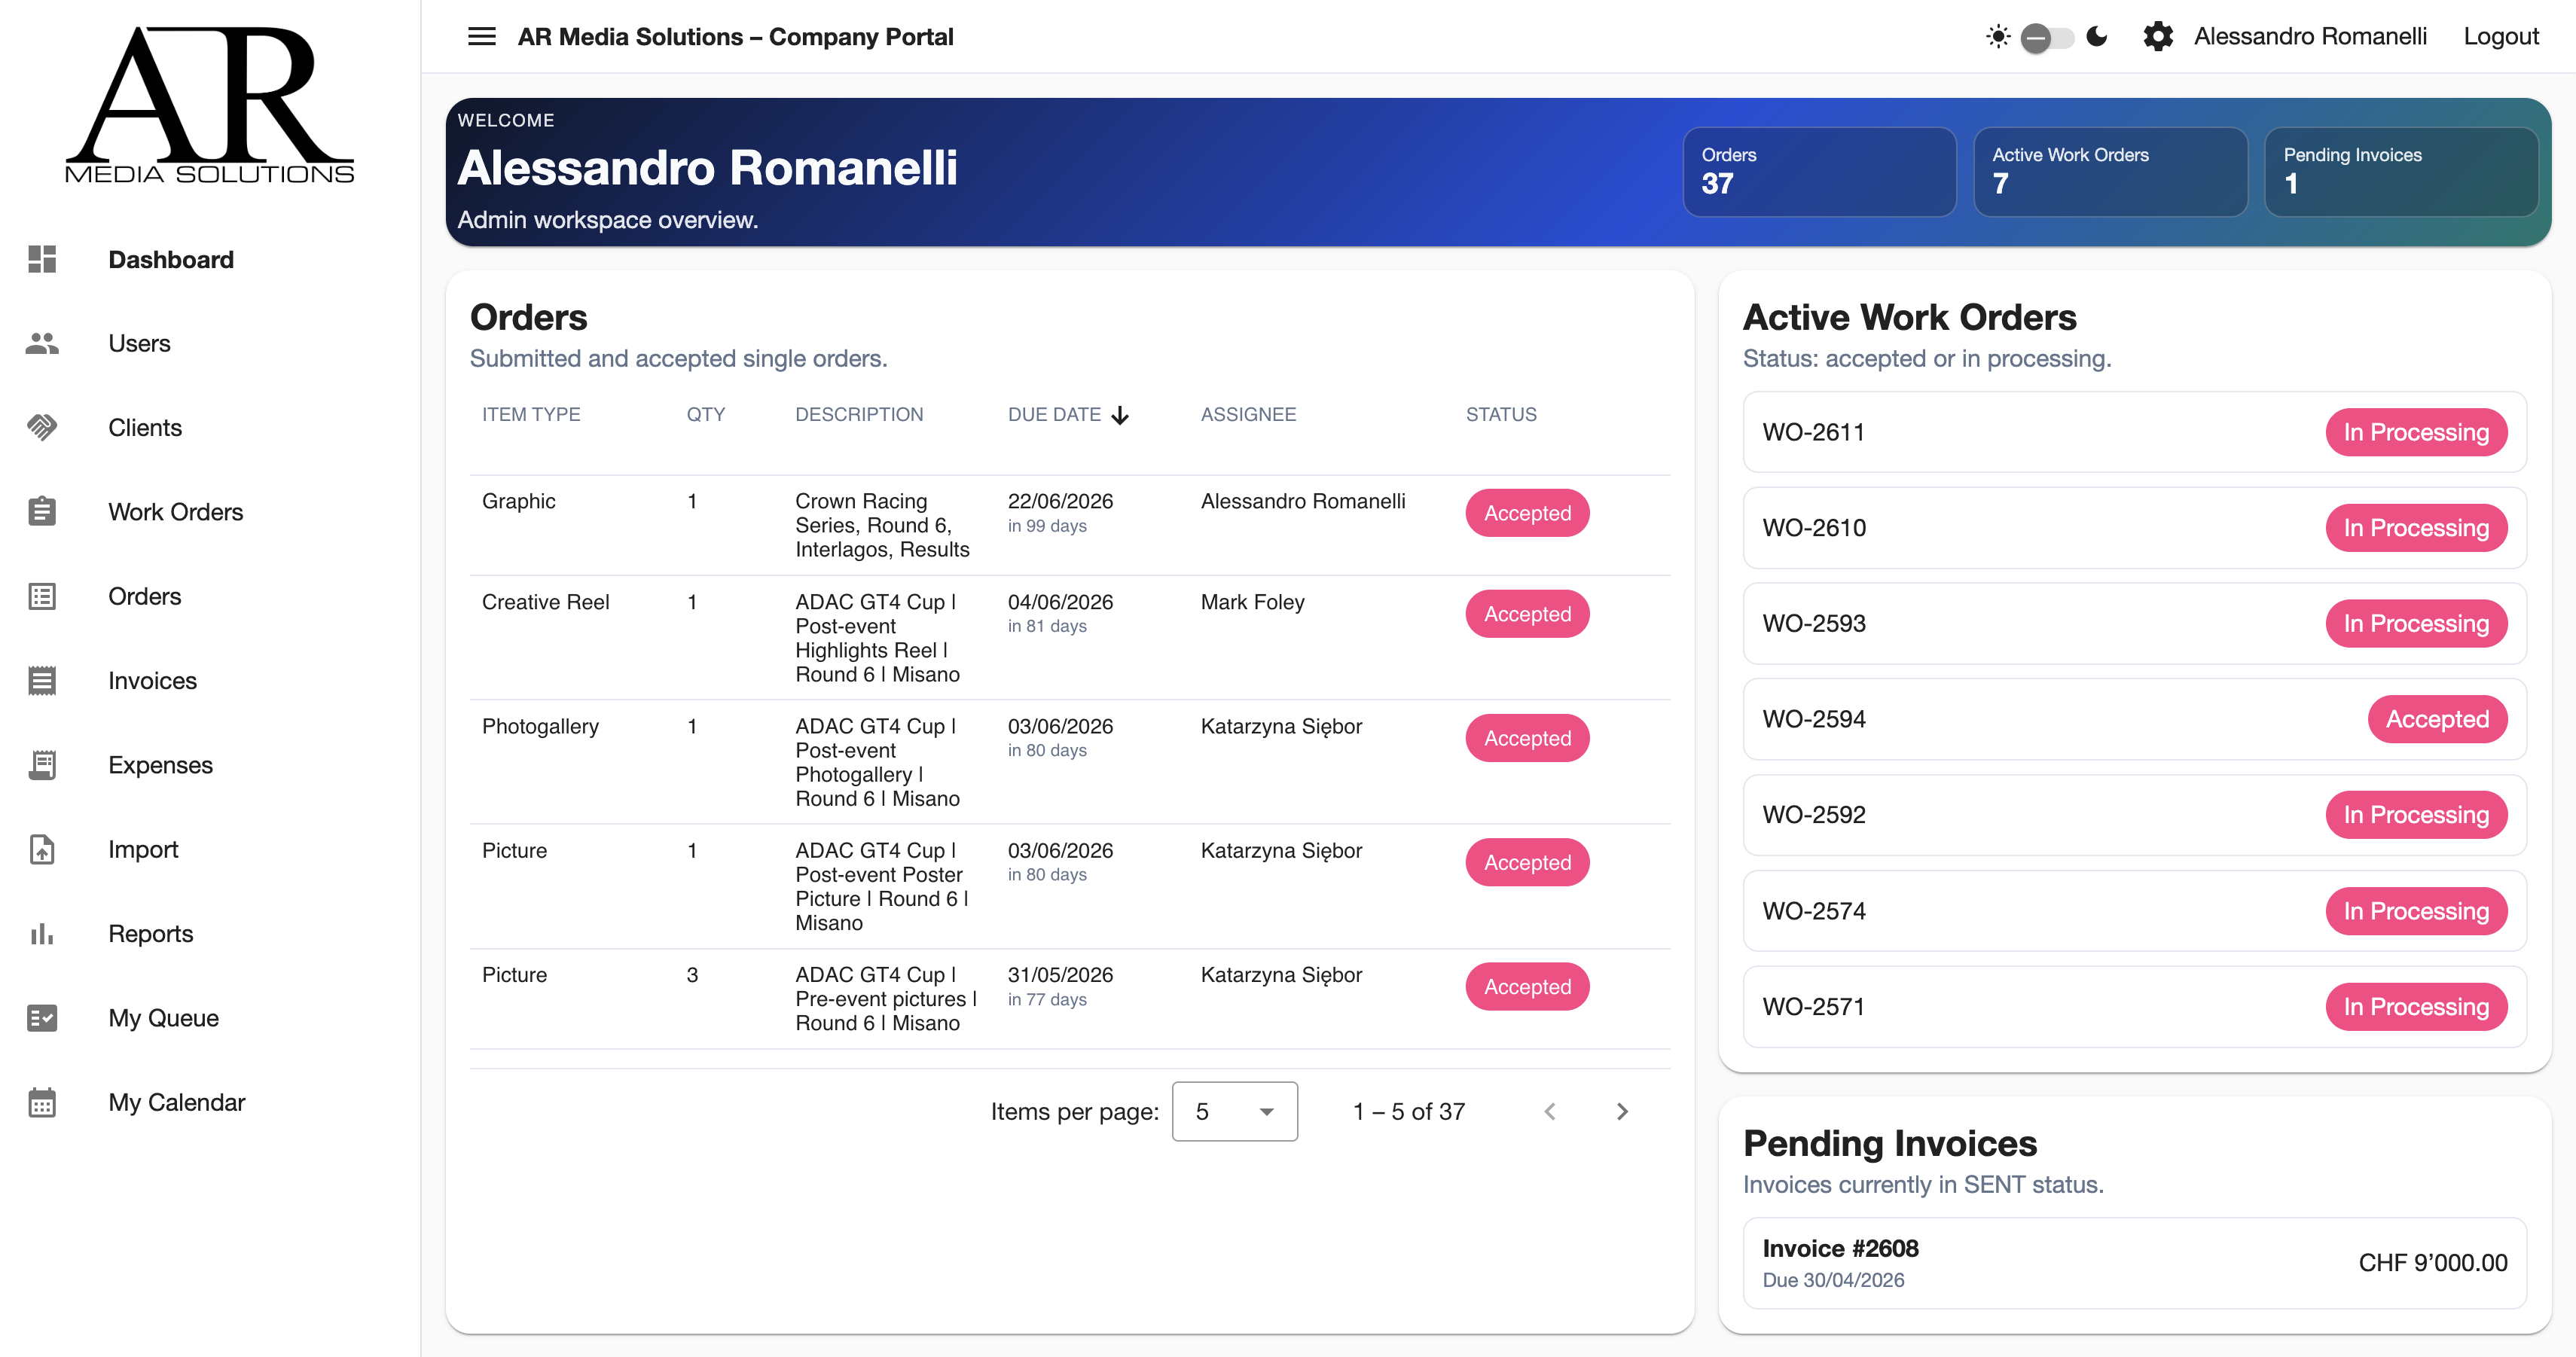Click the Clients handshake icon
2576x1357 pixels.
pyautogui.click(x=42, y=428)
